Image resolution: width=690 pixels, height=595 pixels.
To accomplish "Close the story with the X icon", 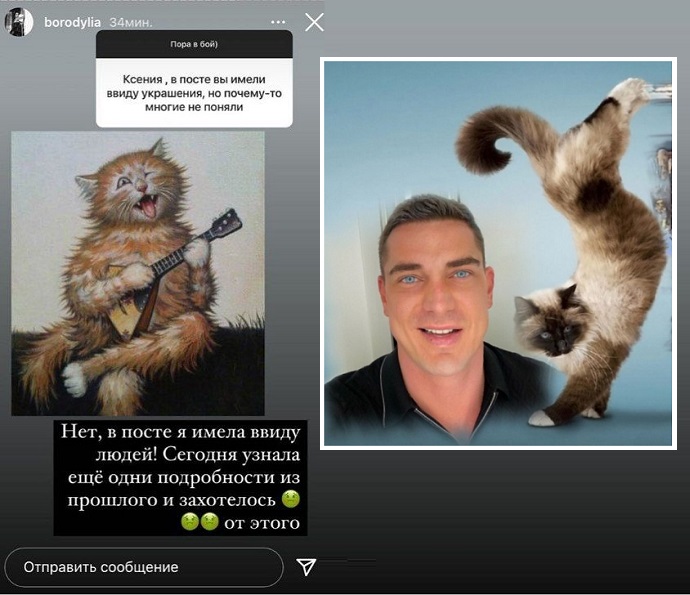I will [x=314, y=22].
